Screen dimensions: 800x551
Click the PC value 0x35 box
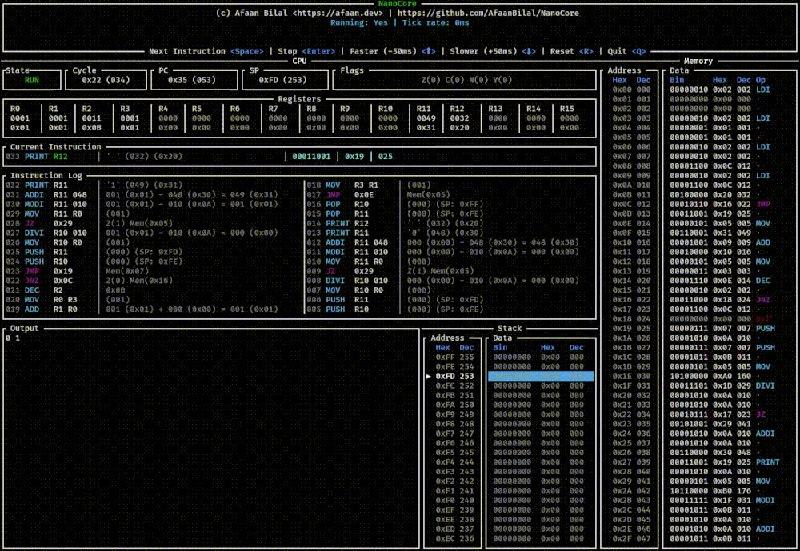[182, 80]
